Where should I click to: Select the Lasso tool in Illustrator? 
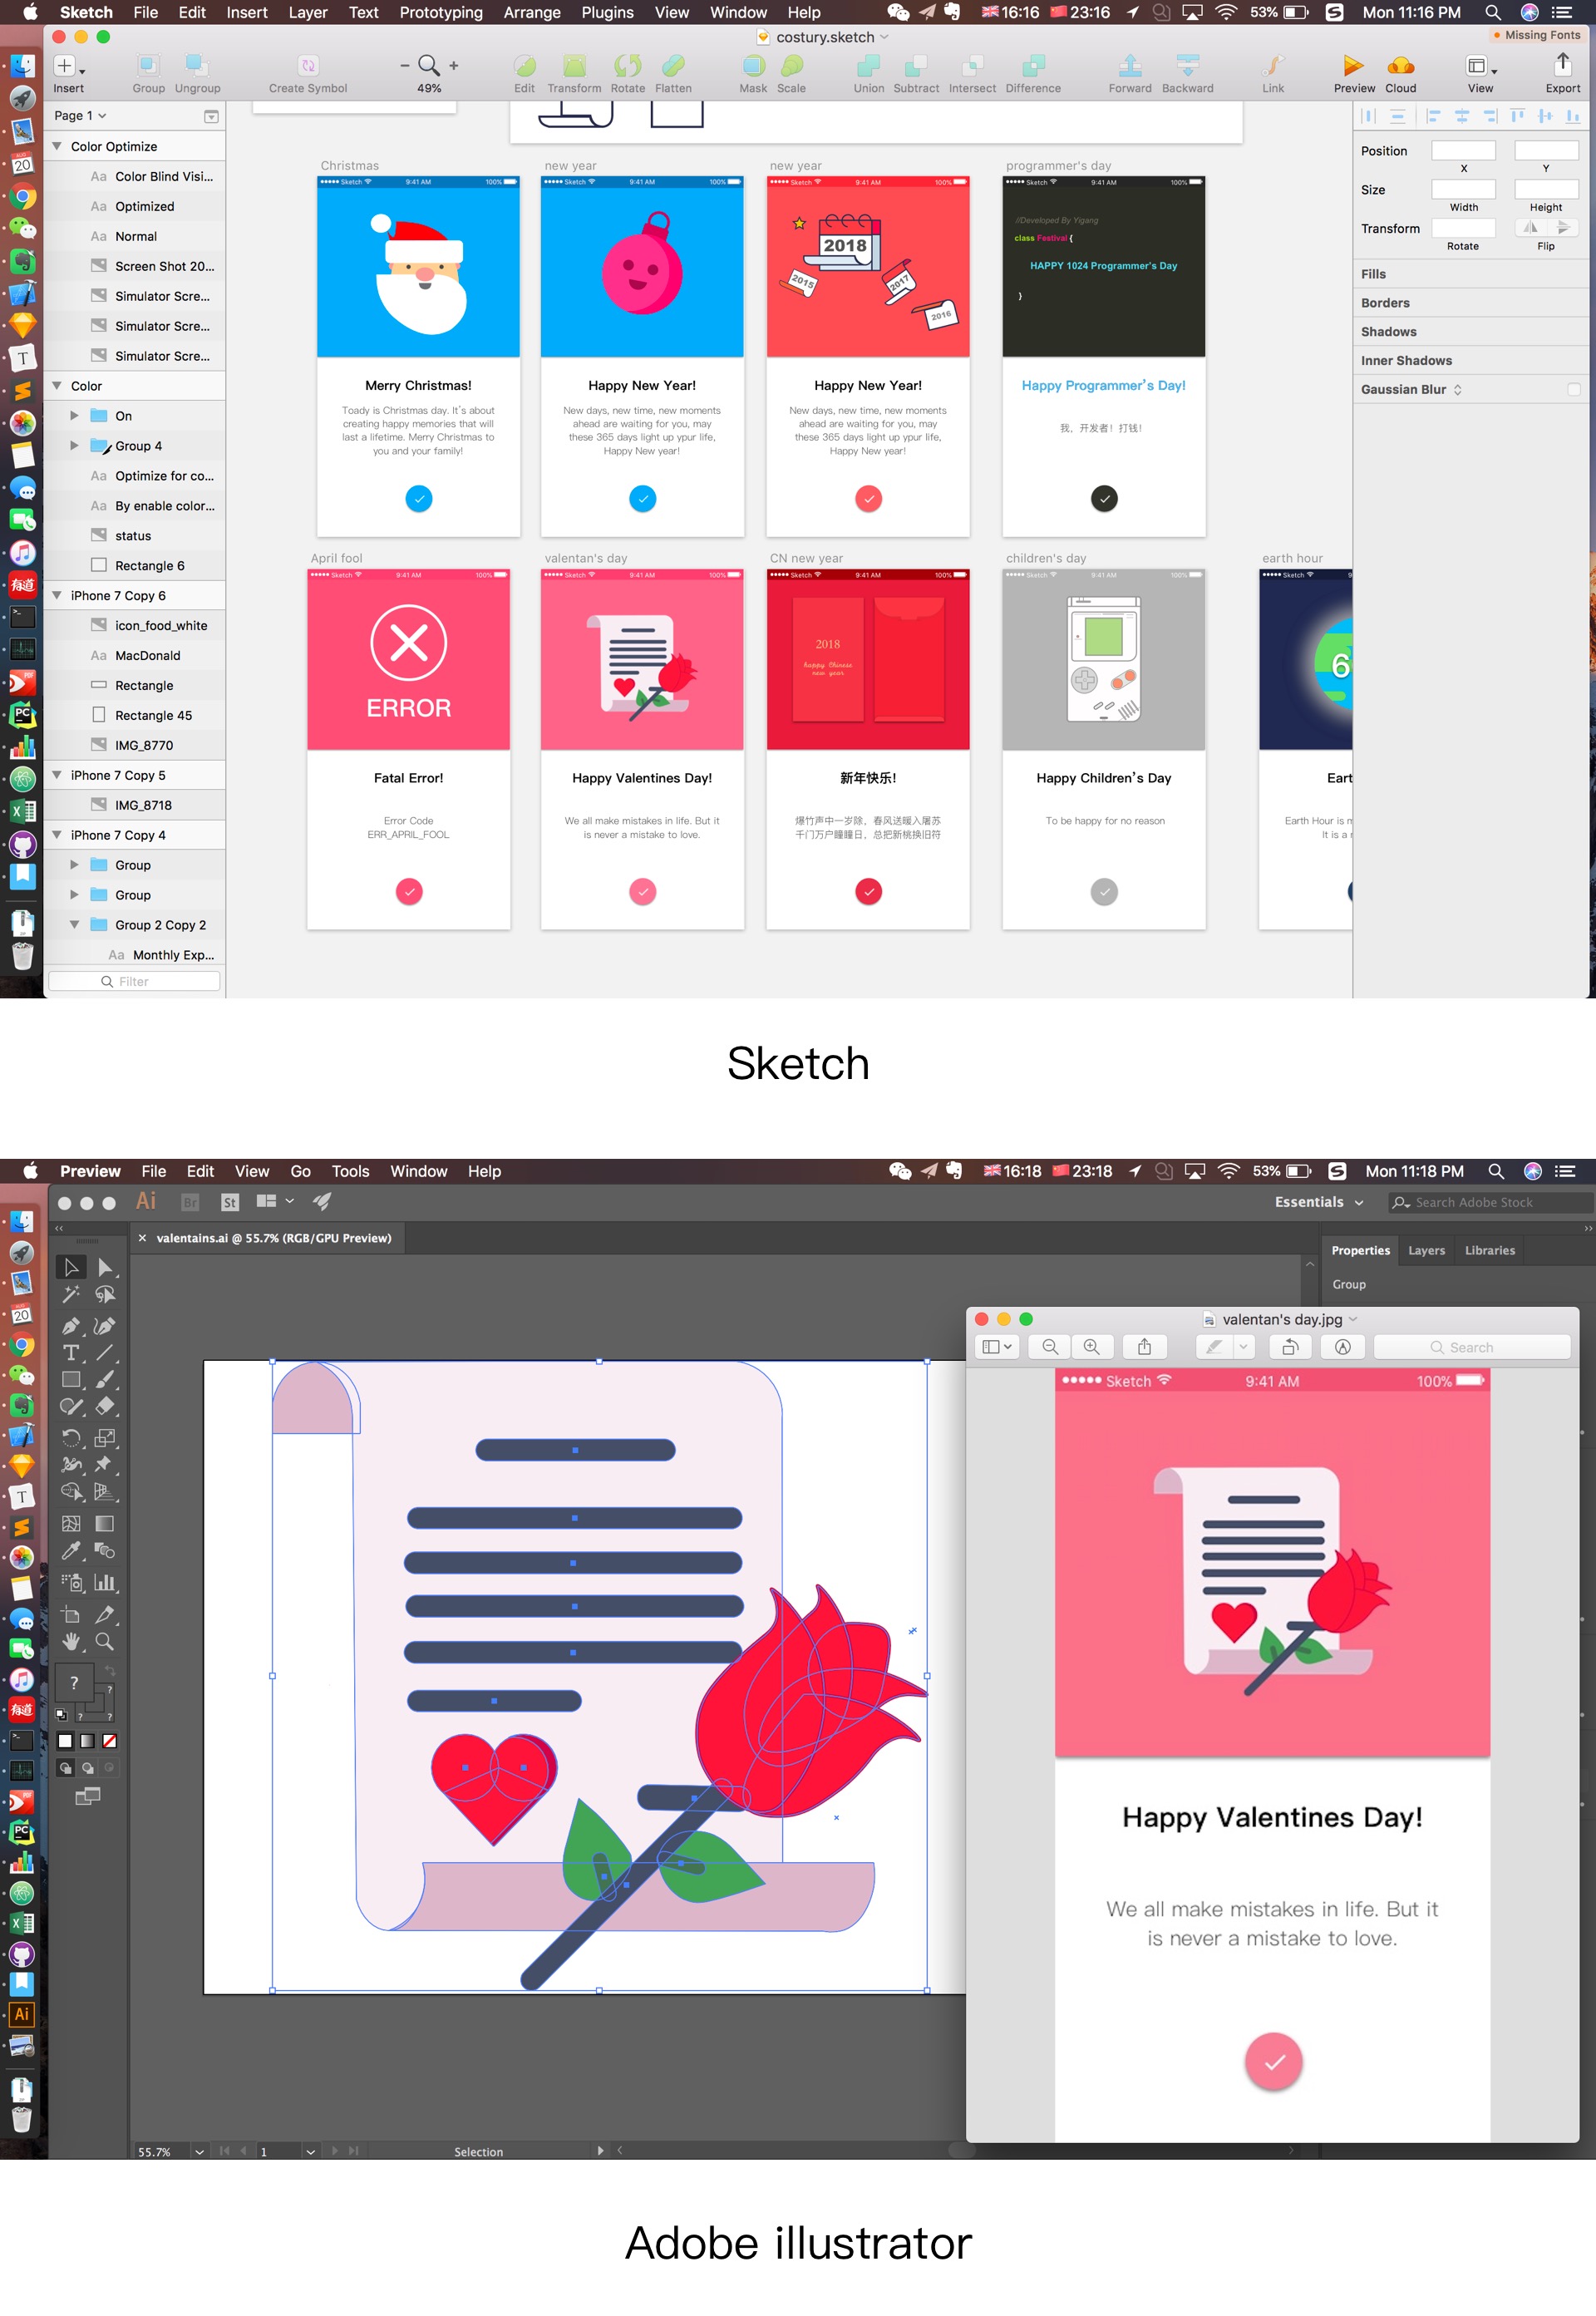(105, 1294)
